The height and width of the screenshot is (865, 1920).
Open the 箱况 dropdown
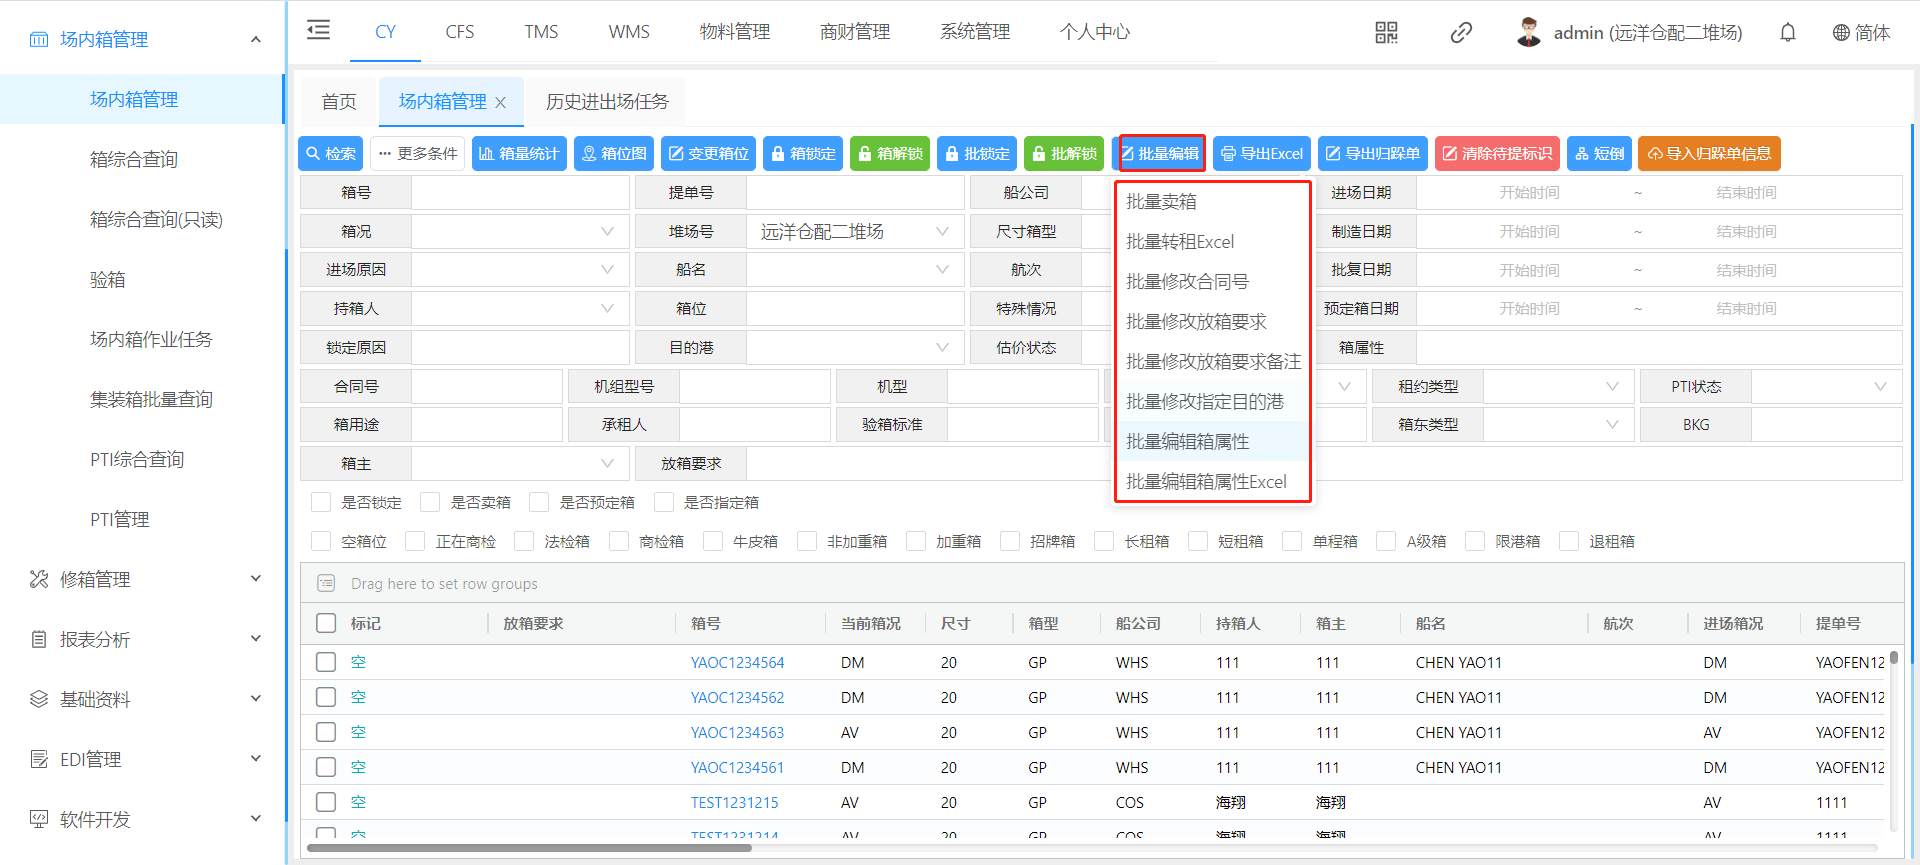(x=519, y=232)
